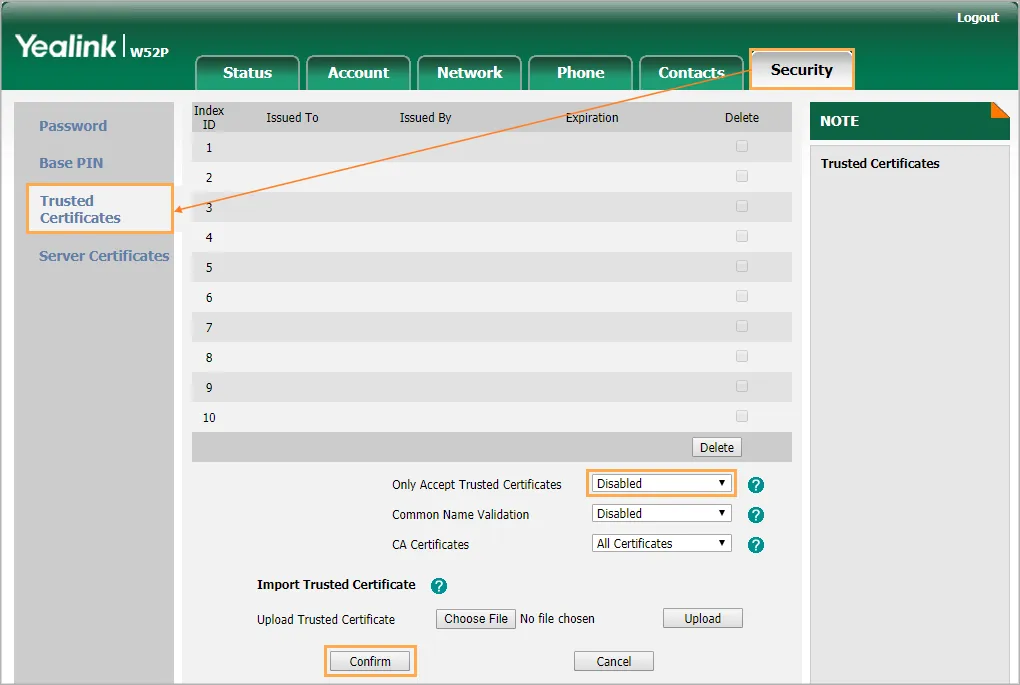Tick the delete checkbox for index 1
The width and height of the screenshot is (1020, 685).
pyautogui.click(x=742, y=146)
